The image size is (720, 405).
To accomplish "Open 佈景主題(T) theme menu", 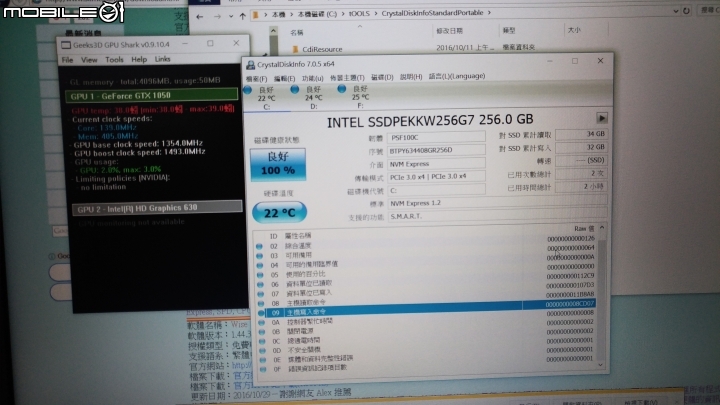I will tap(347, 78).
